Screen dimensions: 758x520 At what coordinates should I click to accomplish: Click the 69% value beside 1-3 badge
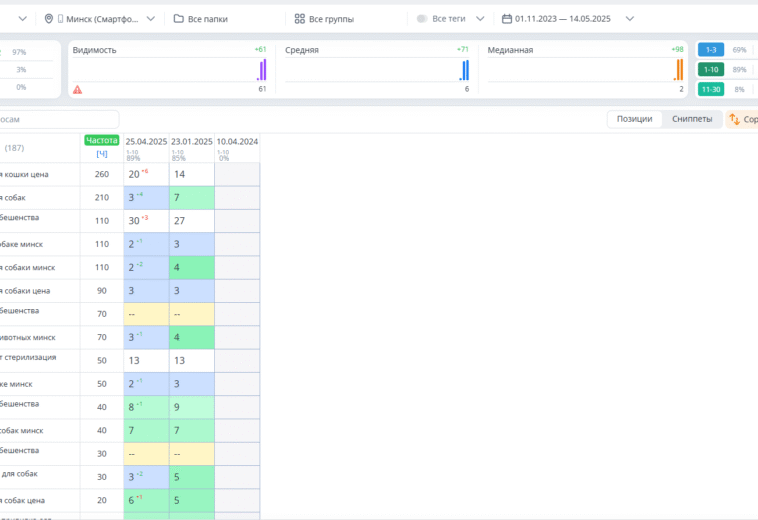[x=739, y=50]
